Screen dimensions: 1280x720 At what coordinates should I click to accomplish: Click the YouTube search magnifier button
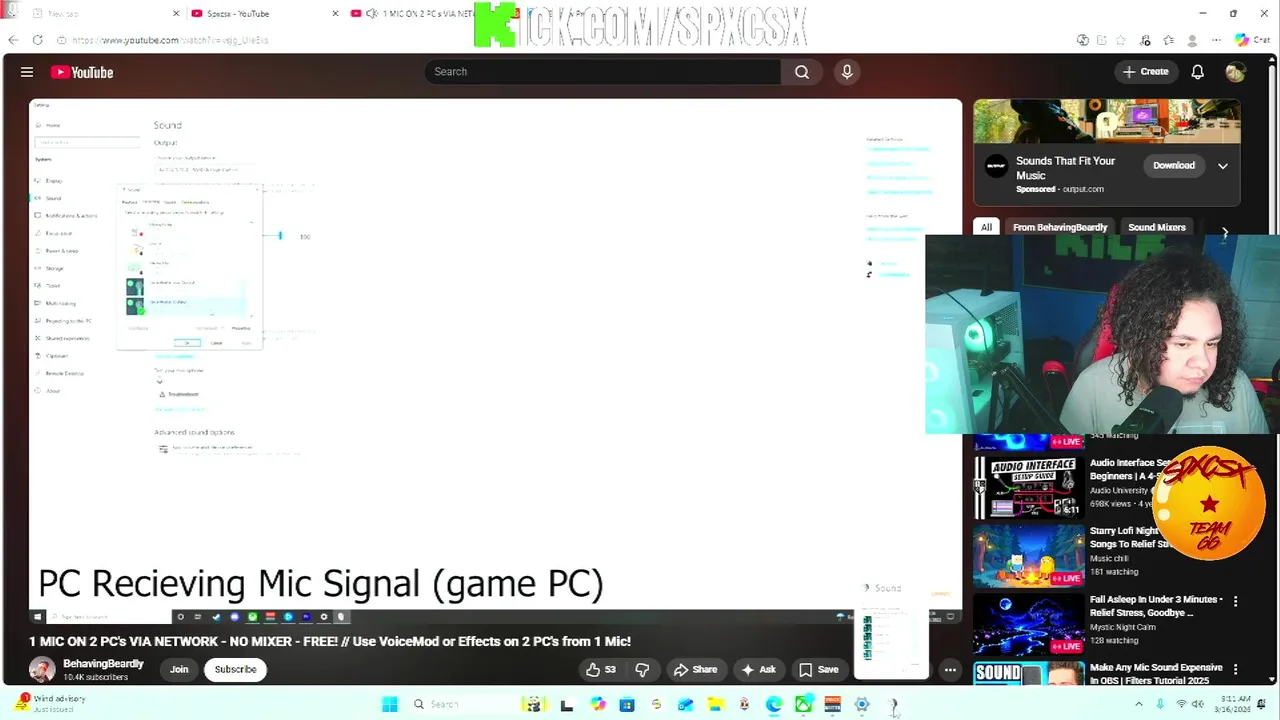coord(802,72)
